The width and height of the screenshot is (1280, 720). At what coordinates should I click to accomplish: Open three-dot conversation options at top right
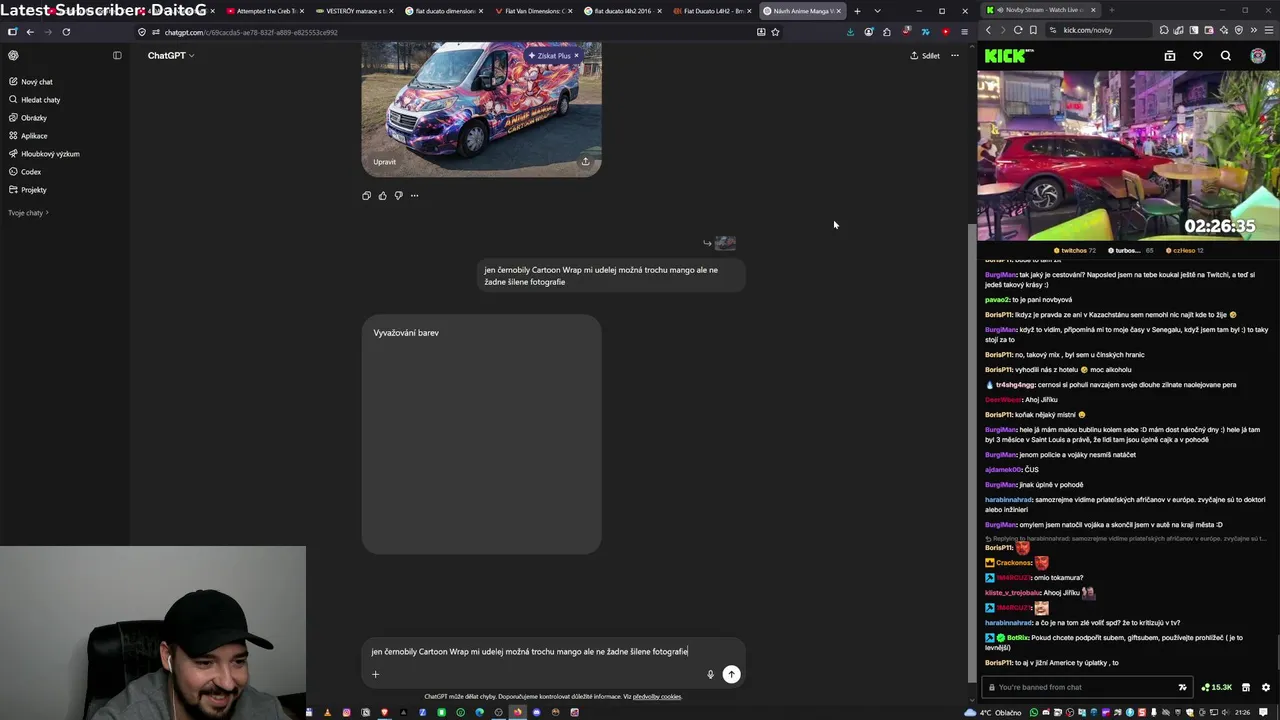(x=954, y=56)
